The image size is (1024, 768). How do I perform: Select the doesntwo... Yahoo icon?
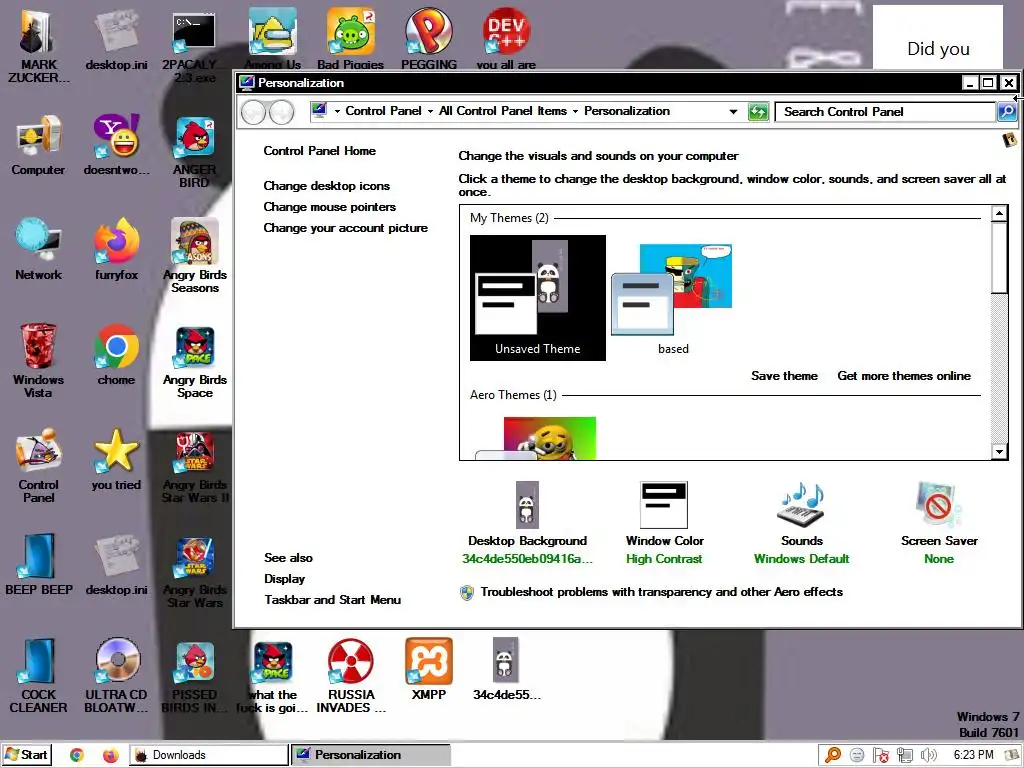click(x=116, y=145)
